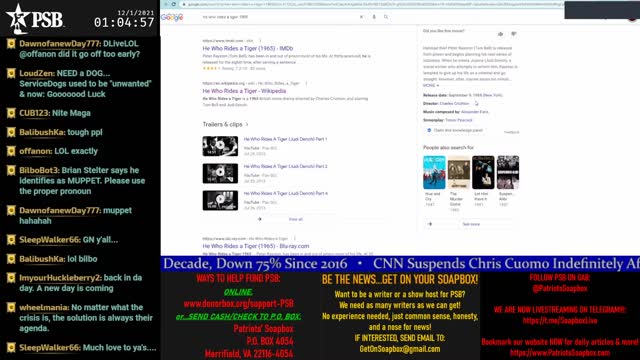Screen dimensions: 640x360
Task: Click the badge icon beside CUB123's message
Action: (x=11, y=113)
